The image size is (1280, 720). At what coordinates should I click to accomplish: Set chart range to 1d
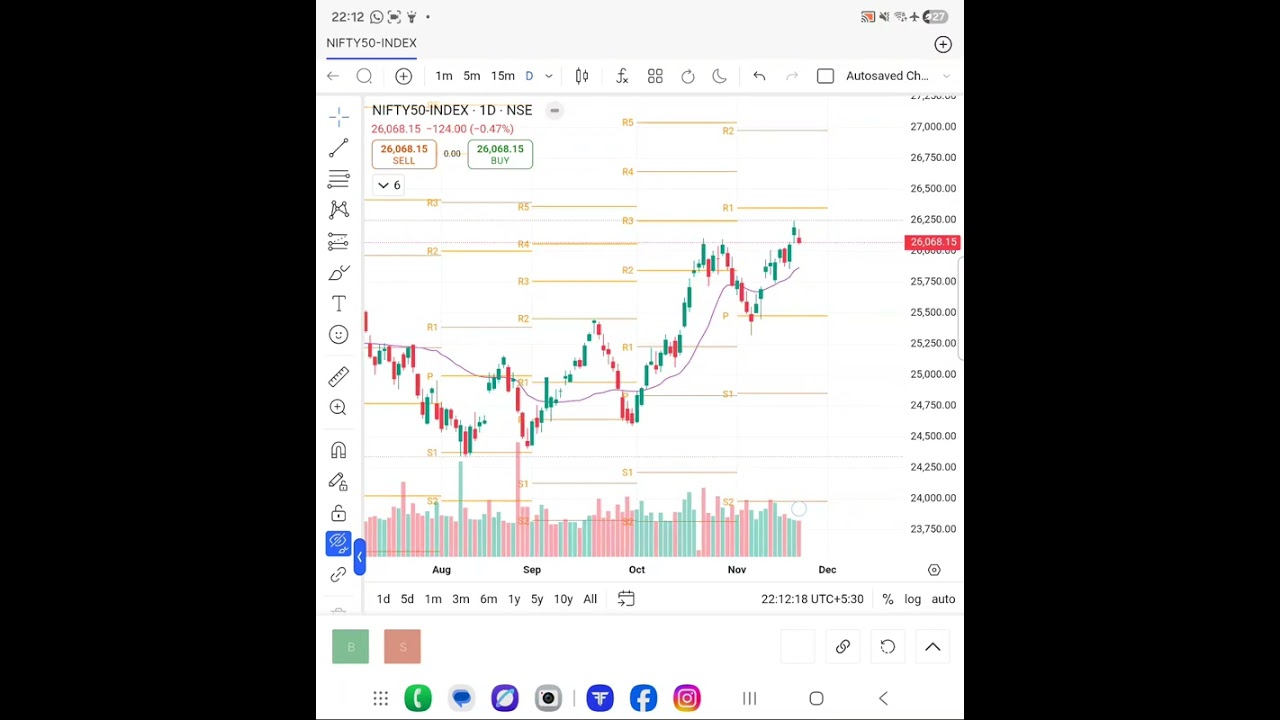point(383,599)
